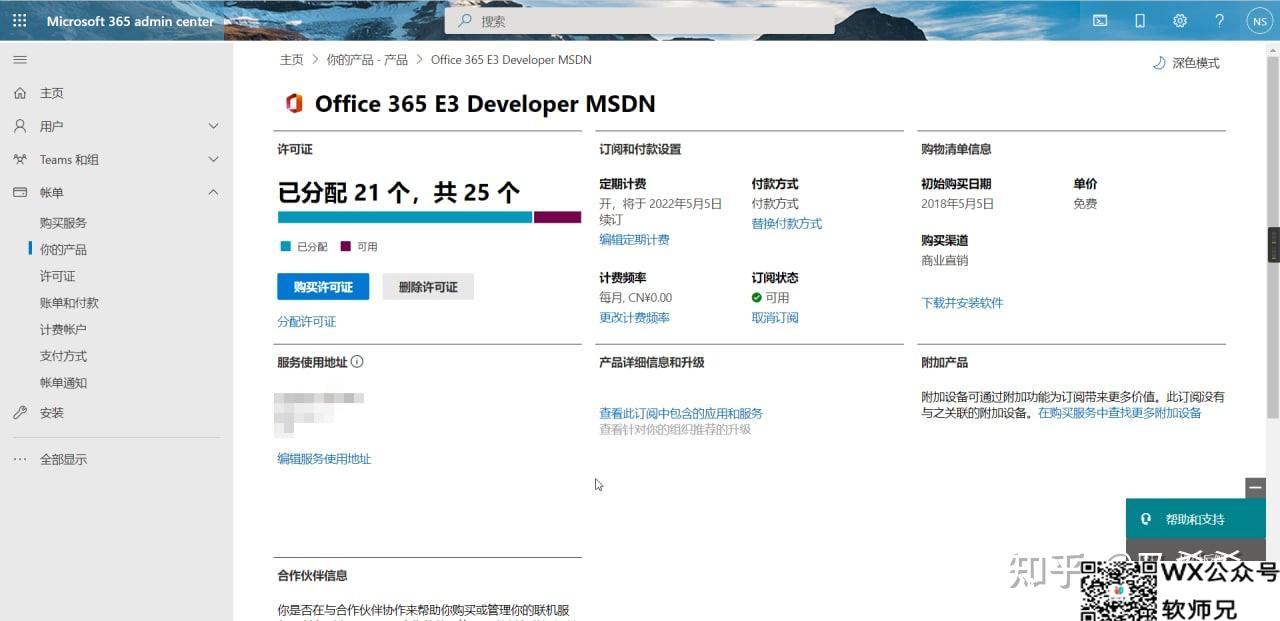
Task: Click the Office logo beside the title
Action: [x=294, y=104]
